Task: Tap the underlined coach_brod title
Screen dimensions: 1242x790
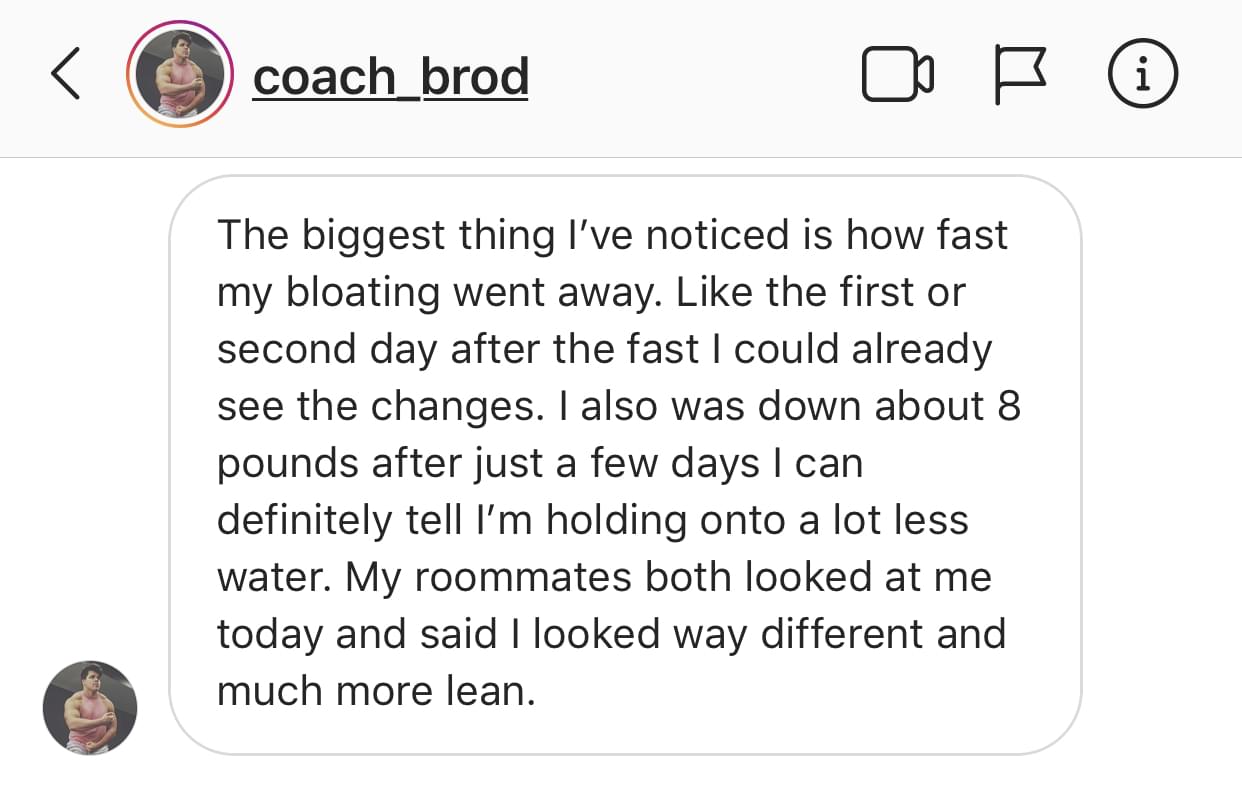Action: [390, 77]
